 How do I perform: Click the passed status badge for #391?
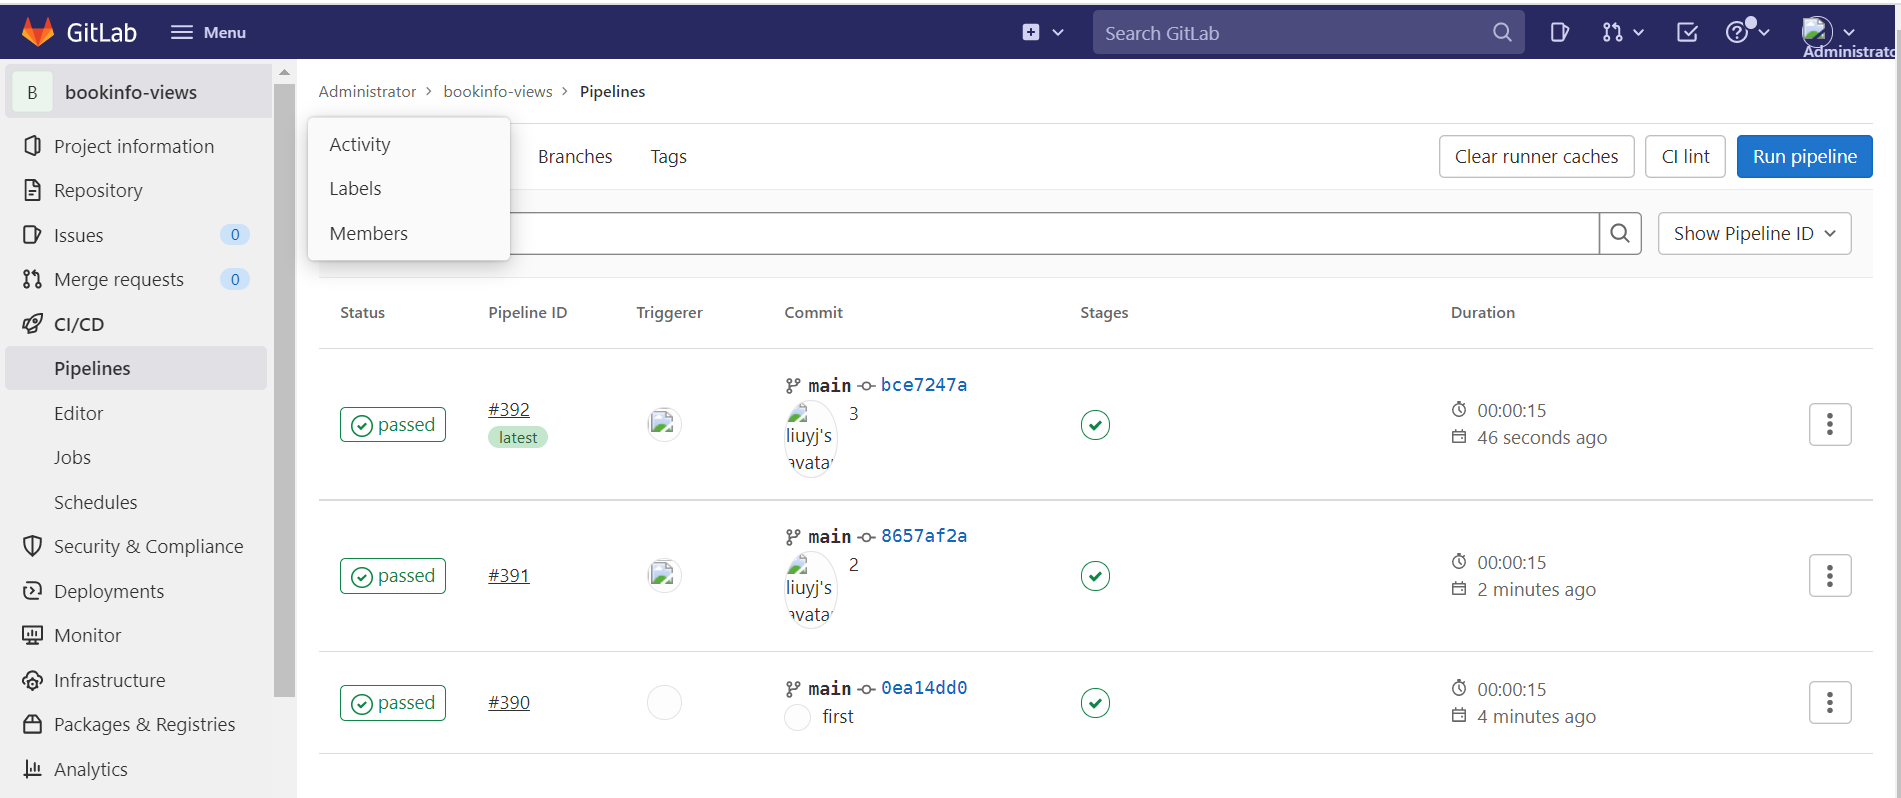click(x=393, y=576)
